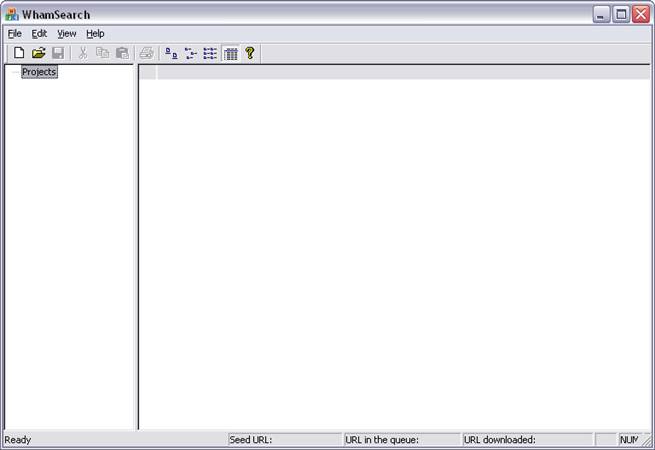
Task: Click the NUM indicator in status bar
Action: coord(630,440)
